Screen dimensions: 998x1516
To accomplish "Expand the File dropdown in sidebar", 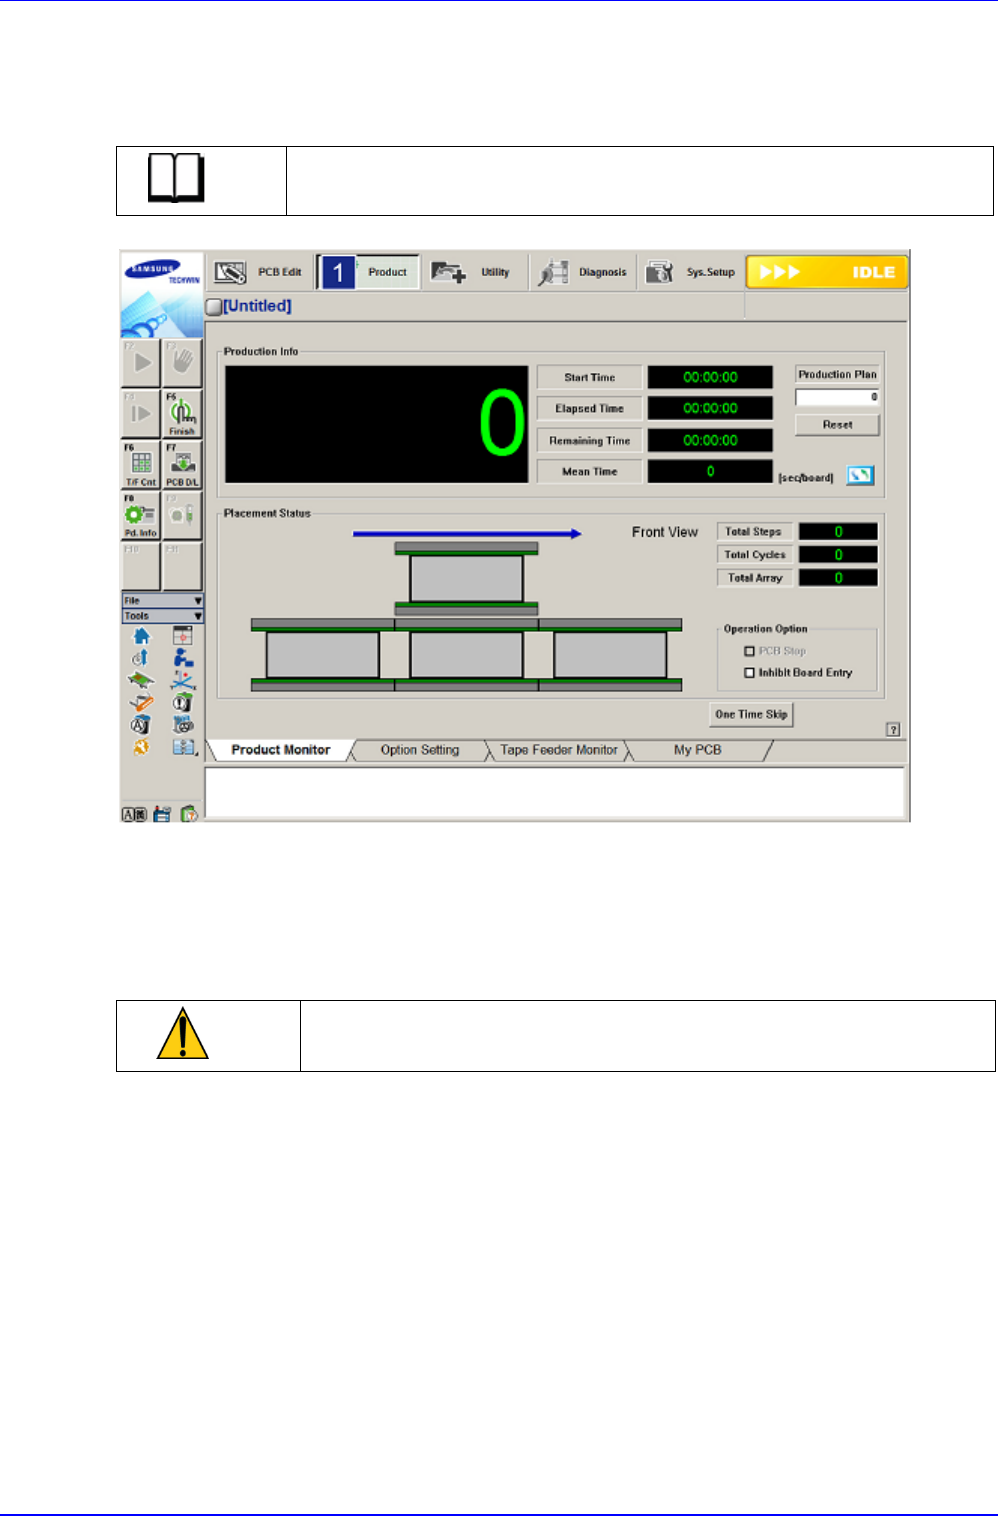I will [x=162, y=601].
